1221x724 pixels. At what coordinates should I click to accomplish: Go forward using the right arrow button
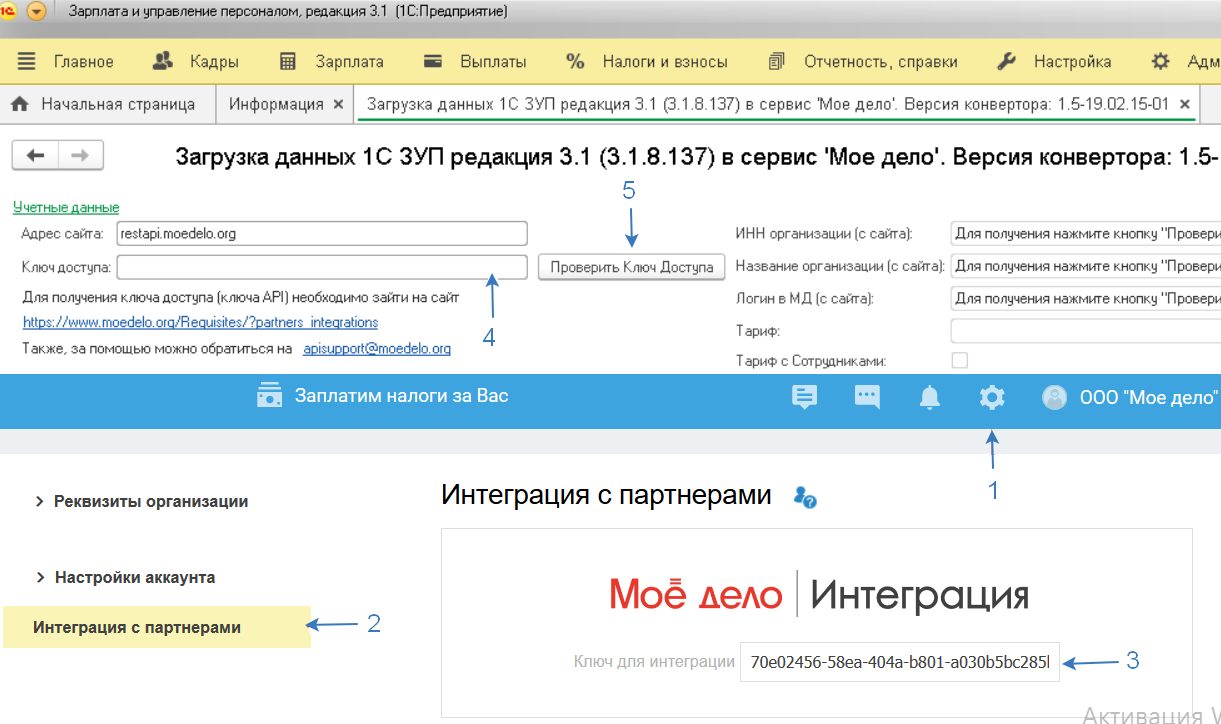coord(81,155)
